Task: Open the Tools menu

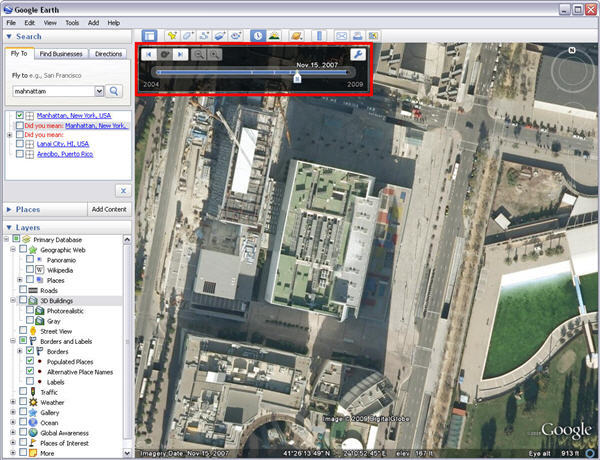Action: coord(72,22)
